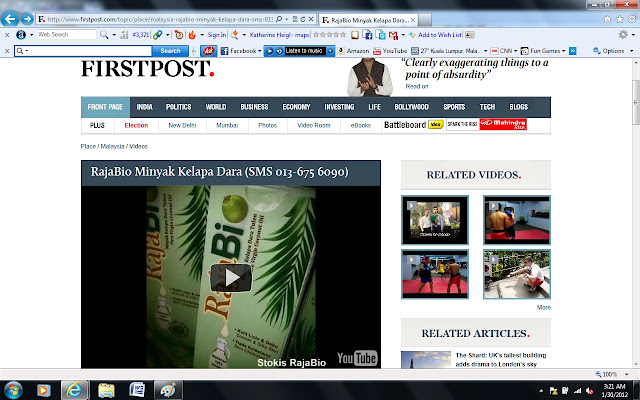This screenshot has height=400, width=640.
Task: Open the BOLLYWOOD section
Action: 411,107
